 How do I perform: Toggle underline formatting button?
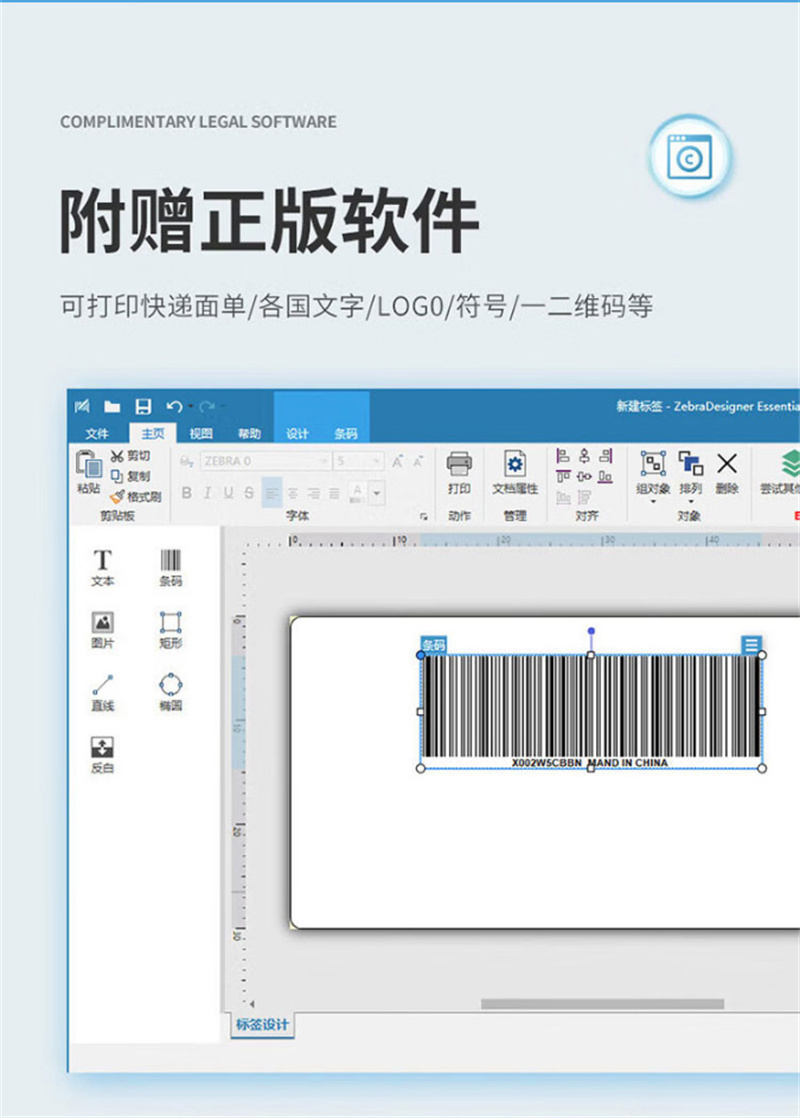(228, 493)
